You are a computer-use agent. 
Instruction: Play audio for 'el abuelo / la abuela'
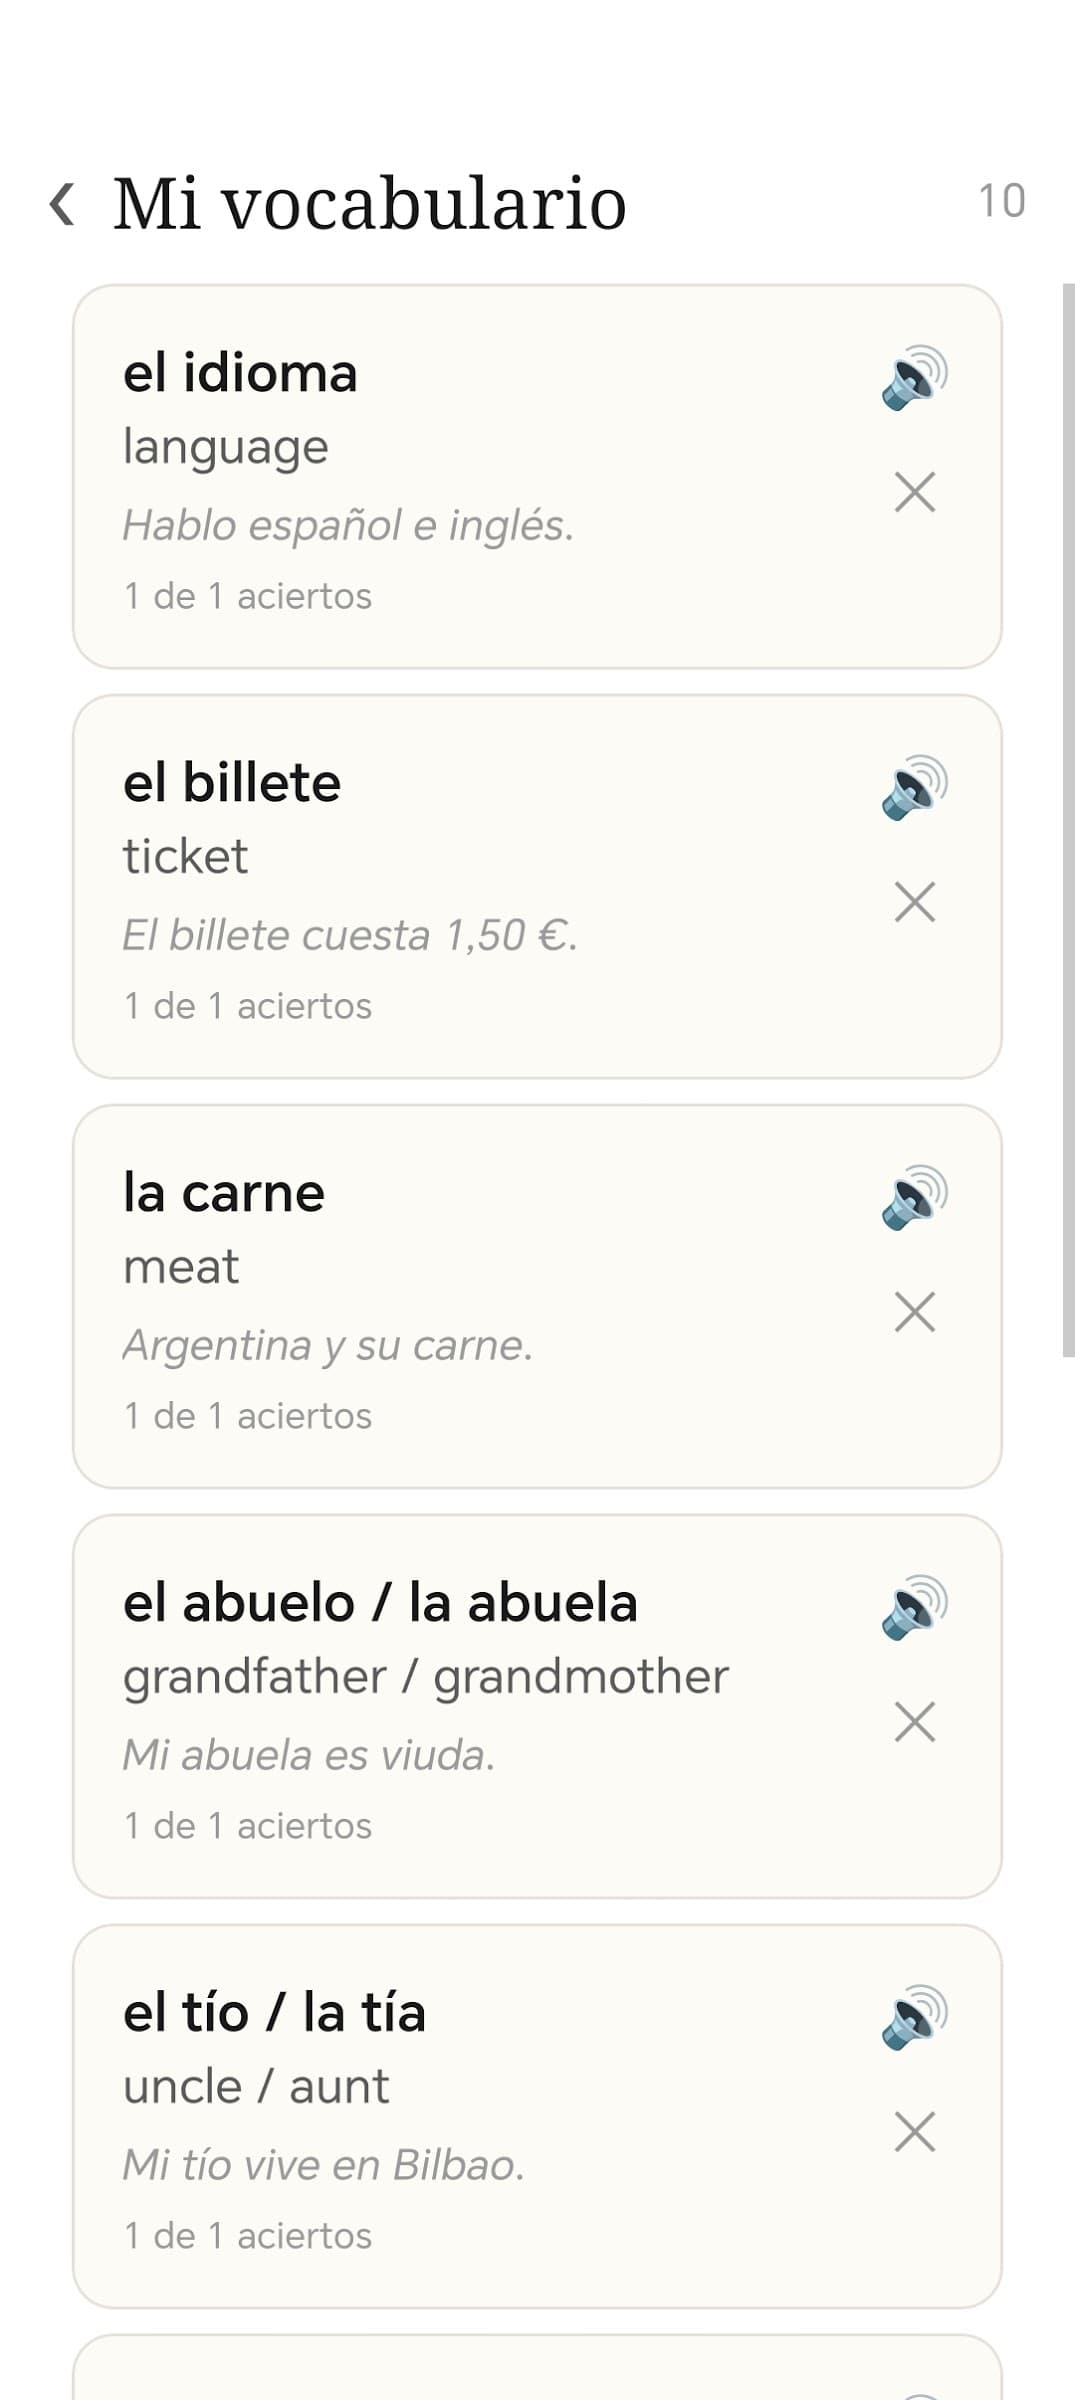(915, 1607)
